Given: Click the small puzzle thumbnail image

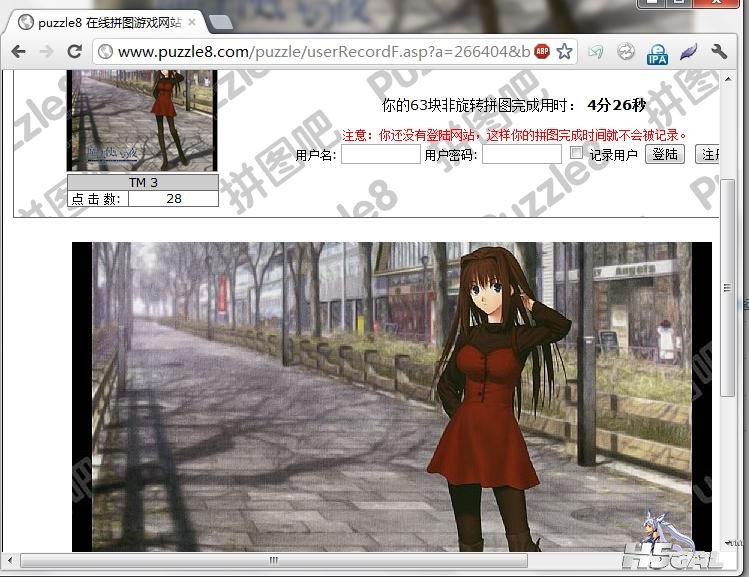Looking at the screenshot, I should (142, 120).
